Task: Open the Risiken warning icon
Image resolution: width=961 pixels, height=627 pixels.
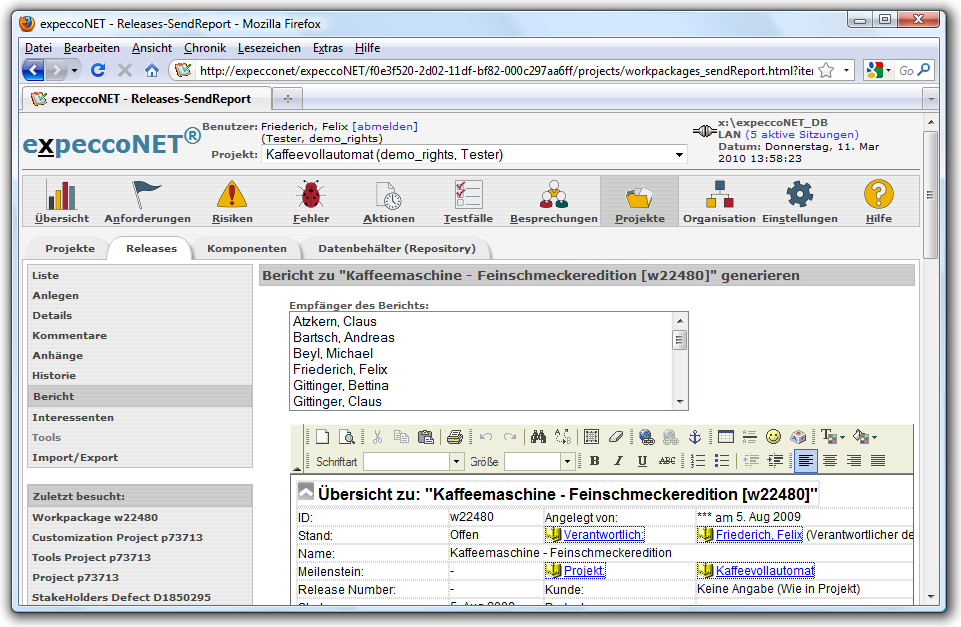Action: click(x=232, y=201)
